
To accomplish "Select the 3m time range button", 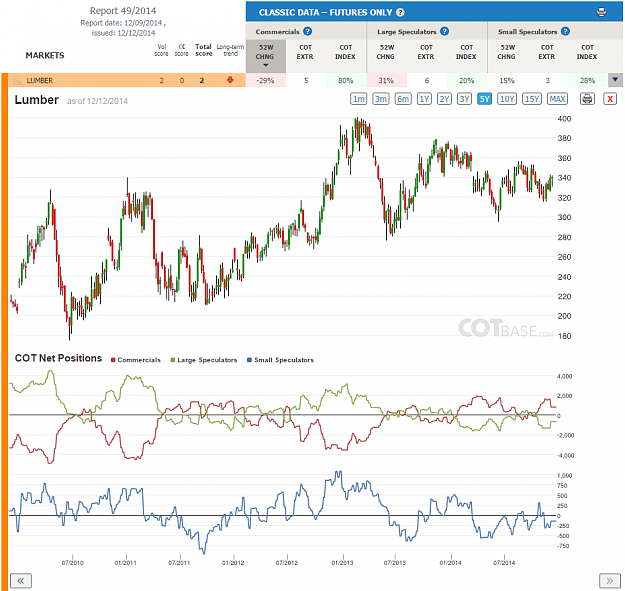I will click(x=381, y=98).
